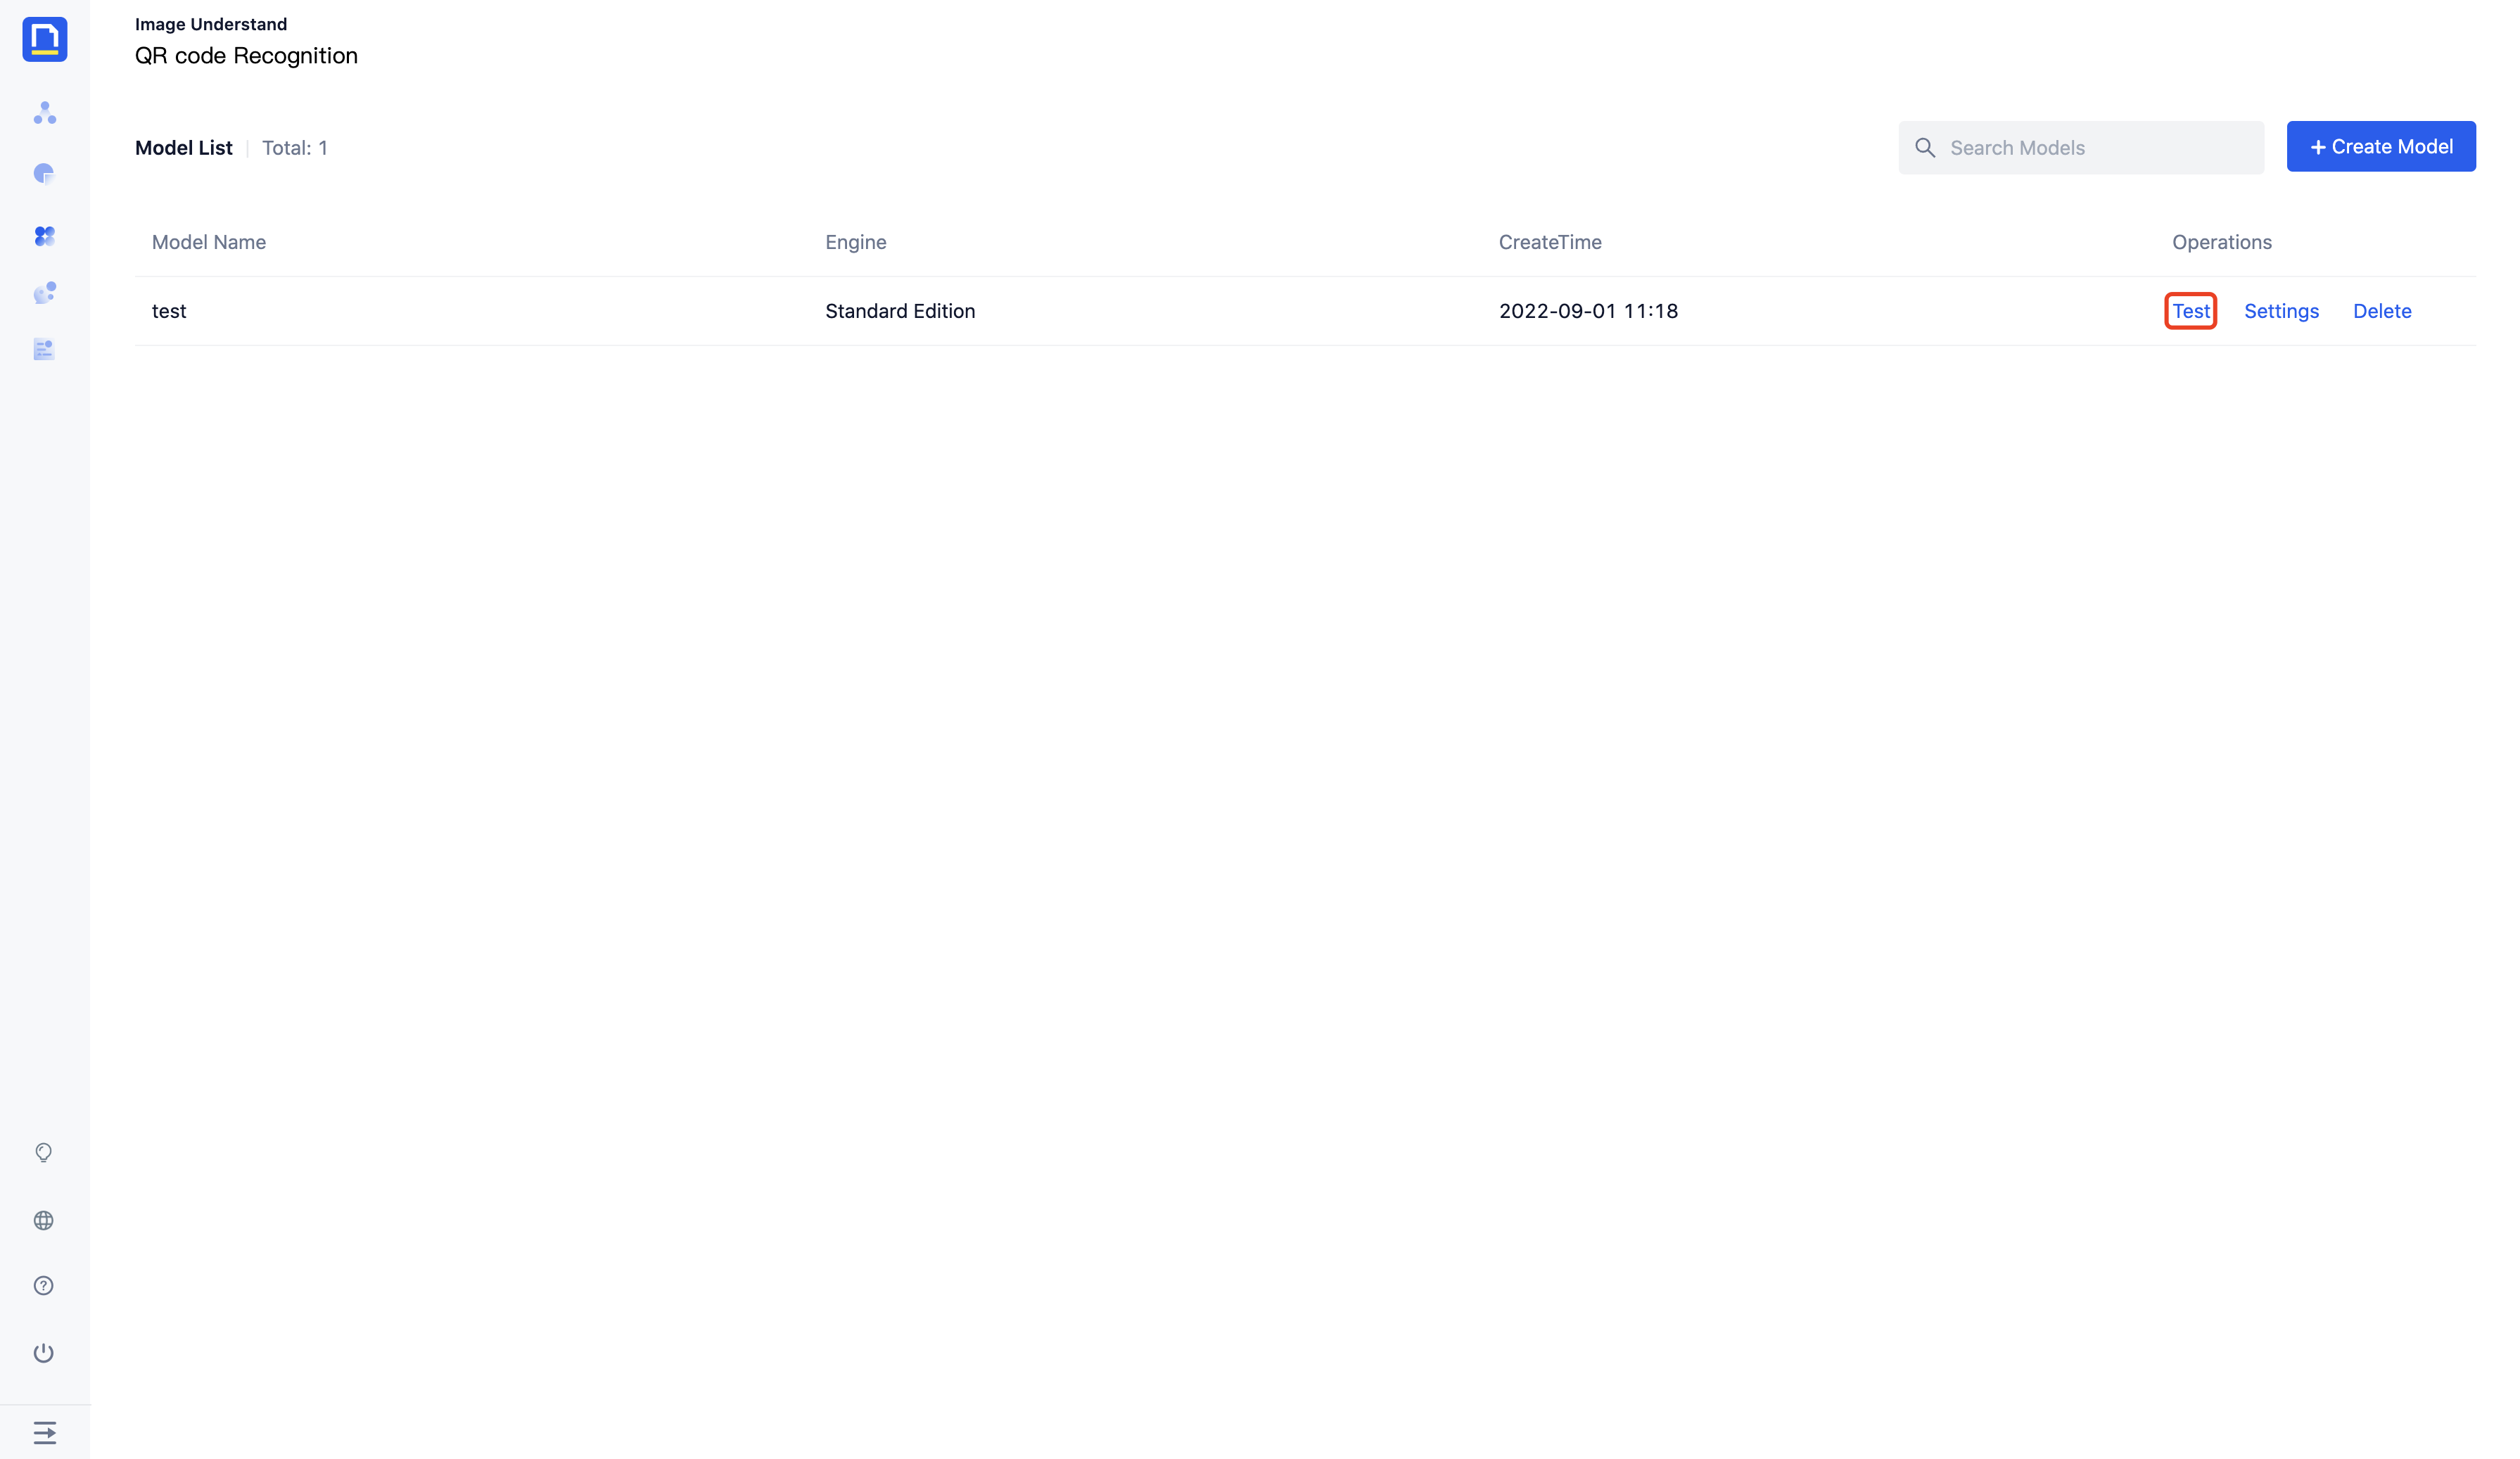Image resolution: width=2520 pixels, height=1459 pixels.
Task: Open the chat bubbles sidebar icon
Action: pyautogui.click(x=44, y=293)
